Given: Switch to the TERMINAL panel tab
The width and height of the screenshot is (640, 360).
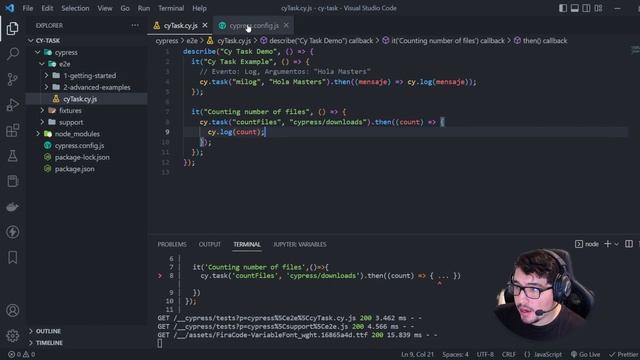Looking at the screenshot, I should tap(247, 244).
